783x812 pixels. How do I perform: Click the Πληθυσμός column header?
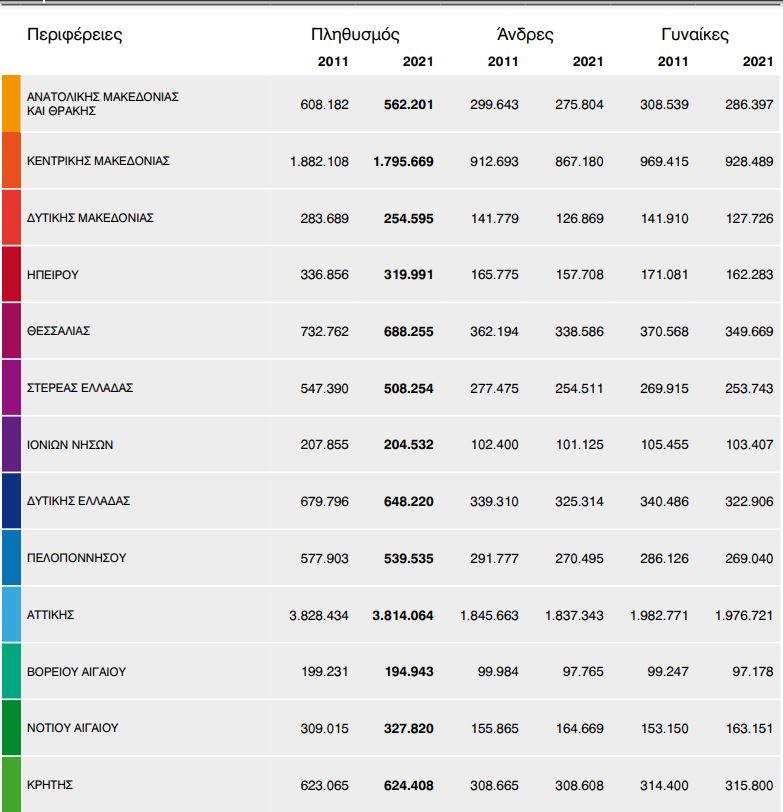tap(355, 35)
